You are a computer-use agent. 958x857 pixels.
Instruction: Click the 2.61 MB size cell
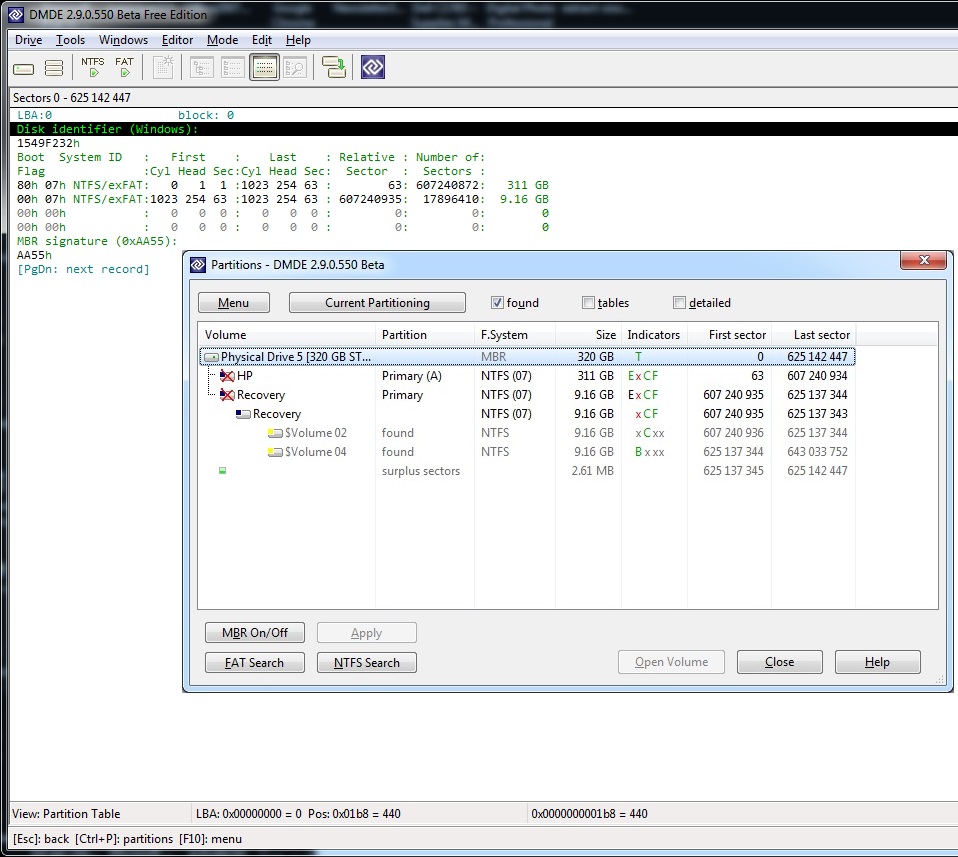(593, 471)
